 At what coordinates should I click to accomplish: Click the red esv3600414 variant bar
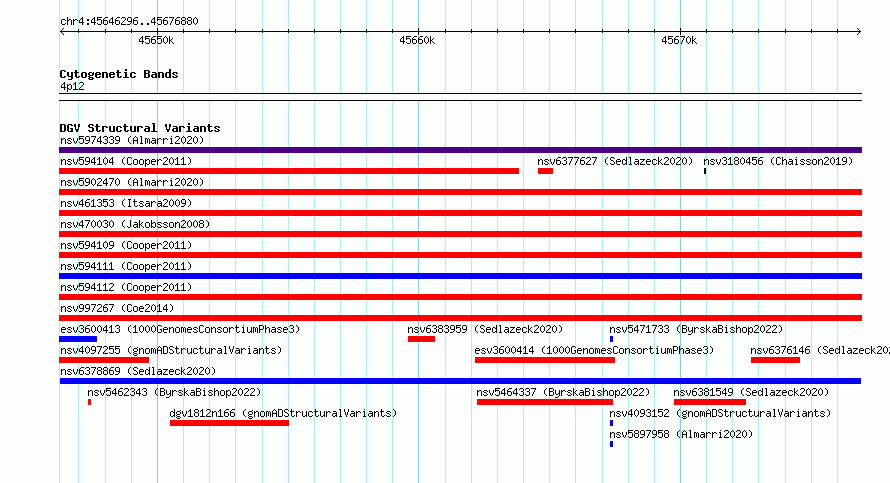point(545,360)
